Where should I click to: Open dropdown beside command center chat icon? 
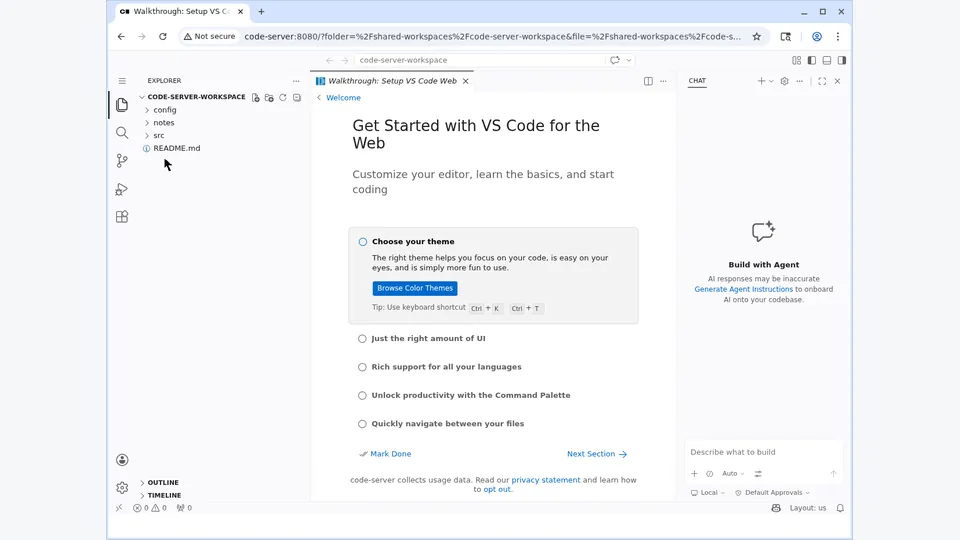tap(629, 60)
